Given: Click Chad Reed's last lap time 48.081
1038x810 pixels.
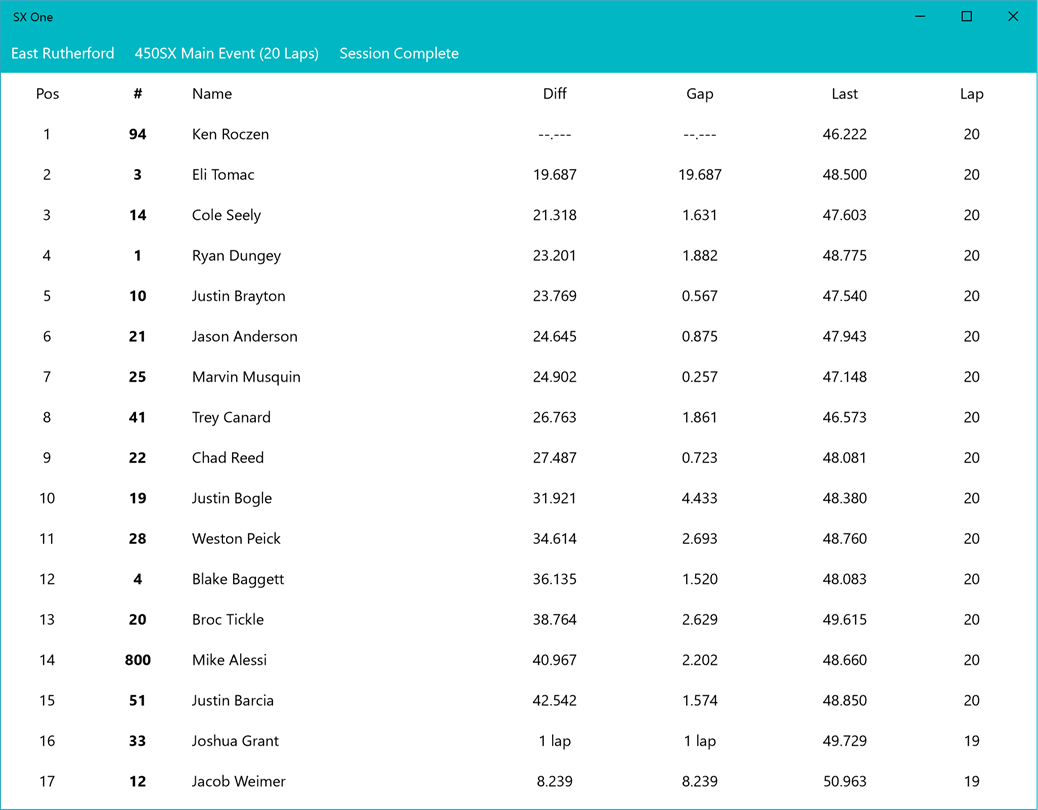Looking at the screenshot, I should 845,458.
